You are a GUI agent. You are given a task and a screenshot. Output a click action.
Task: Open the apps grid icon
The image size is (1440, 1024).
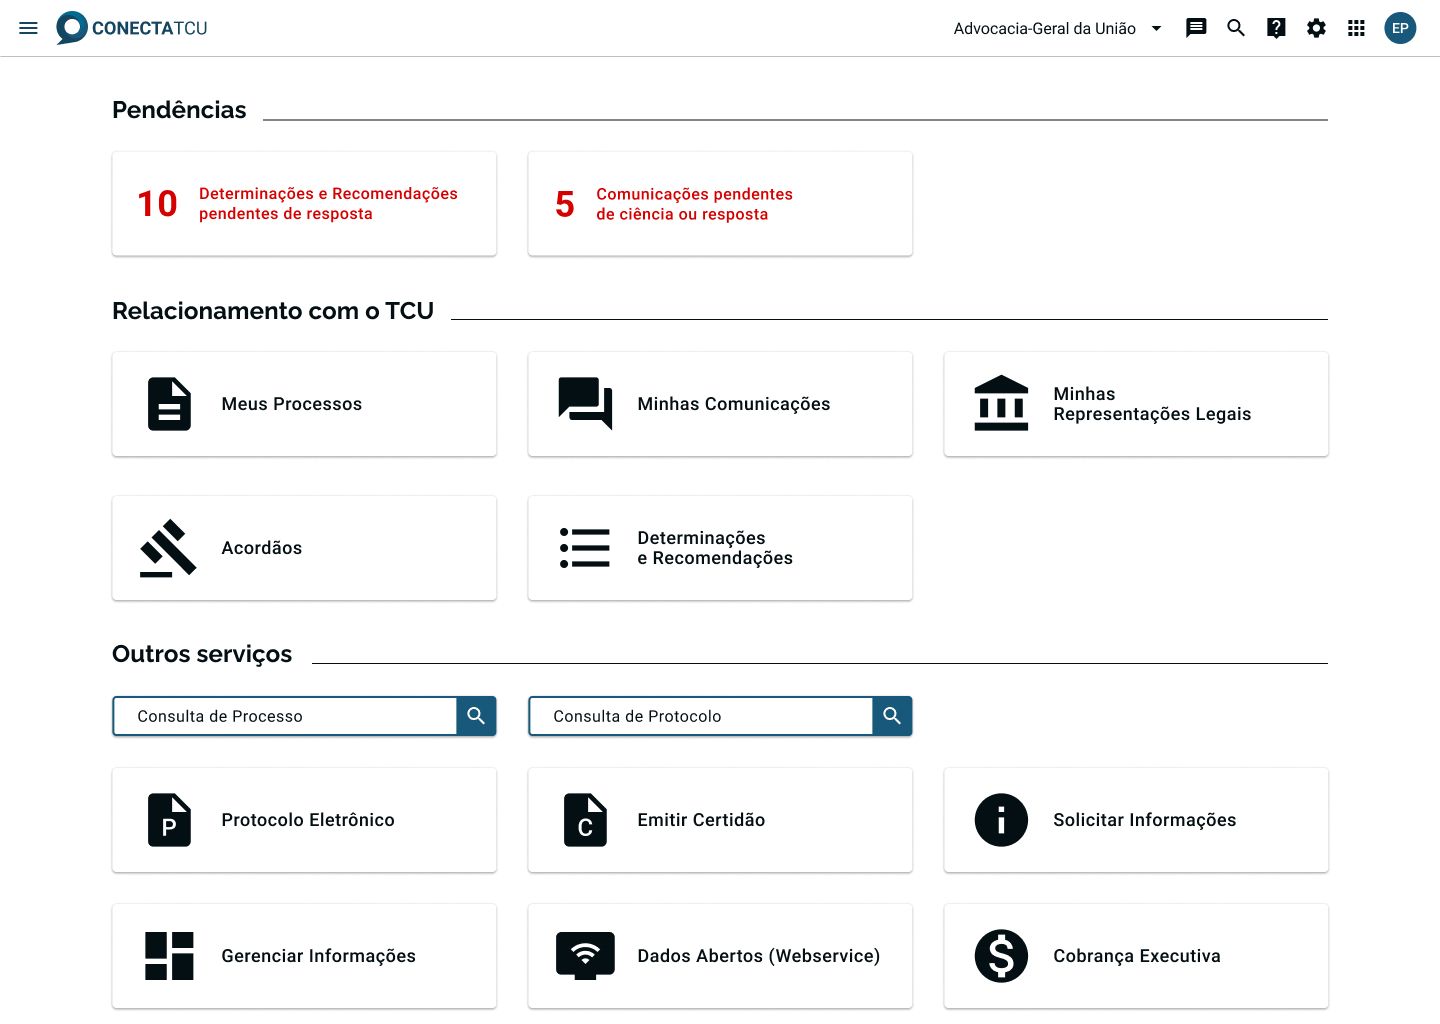coord(1356,28)
